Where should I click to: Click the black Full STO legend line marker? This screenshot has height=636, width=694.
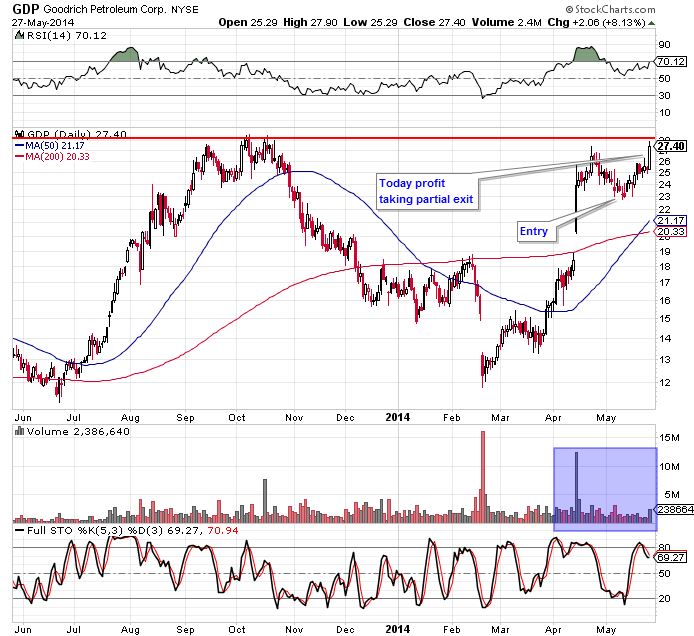(19, 530)
